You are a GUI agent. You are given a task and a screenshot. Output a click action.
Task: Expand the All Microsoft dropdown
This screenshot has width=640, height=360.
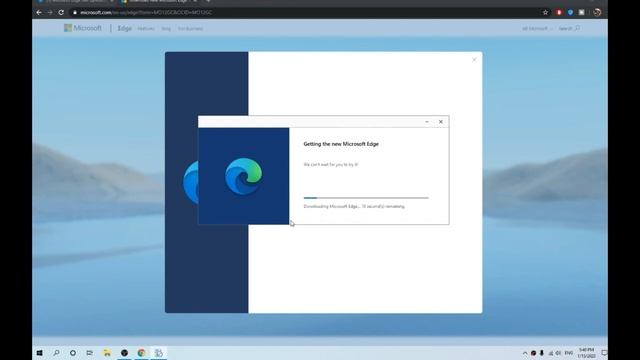(537, 29)
